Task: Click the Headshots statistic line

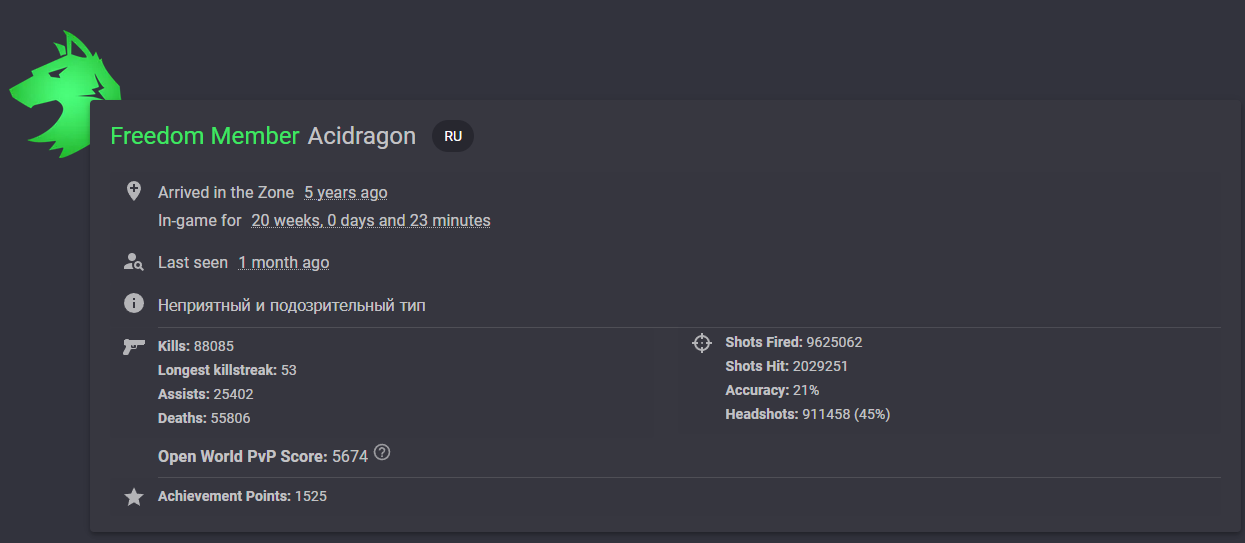Action: (x=808, y=414)
